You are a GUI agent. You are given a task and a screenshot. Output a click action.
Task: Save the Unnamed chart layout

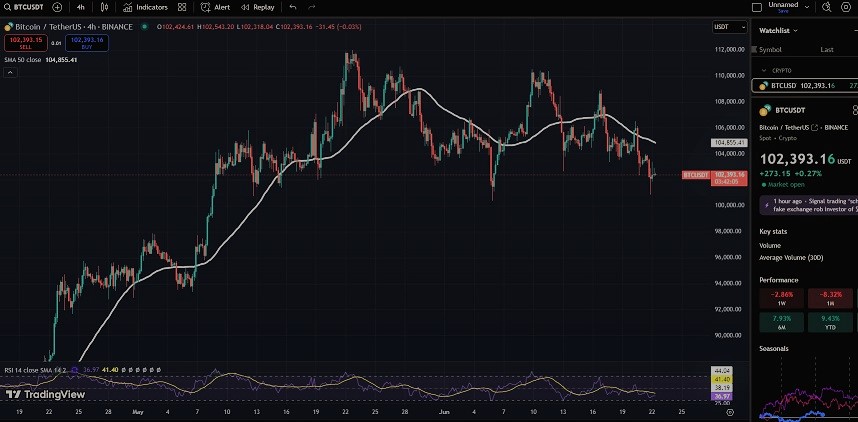[783, 11]
